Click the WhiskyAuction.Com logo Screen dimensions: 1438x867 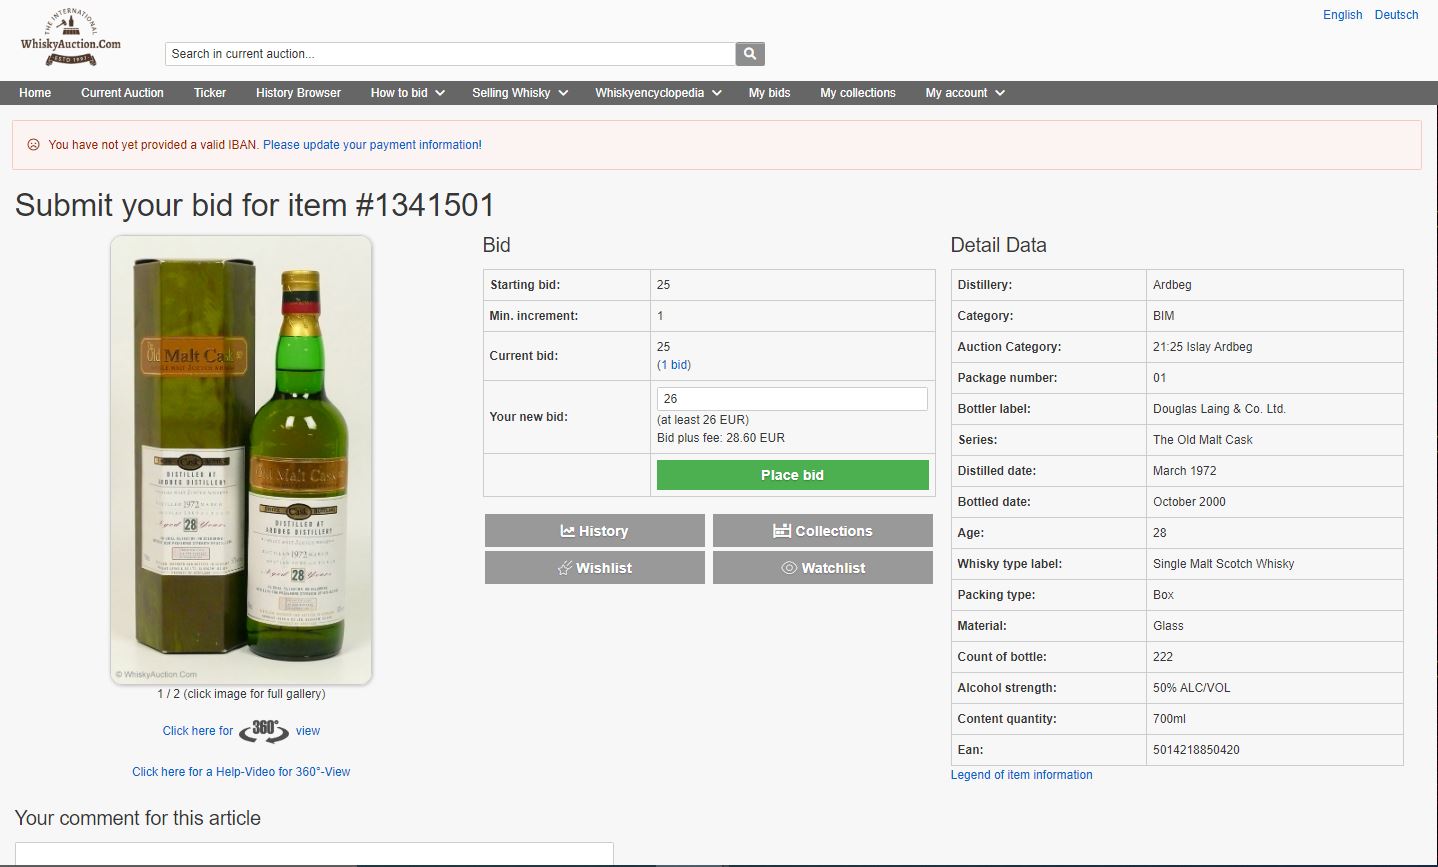pos(71,39)
